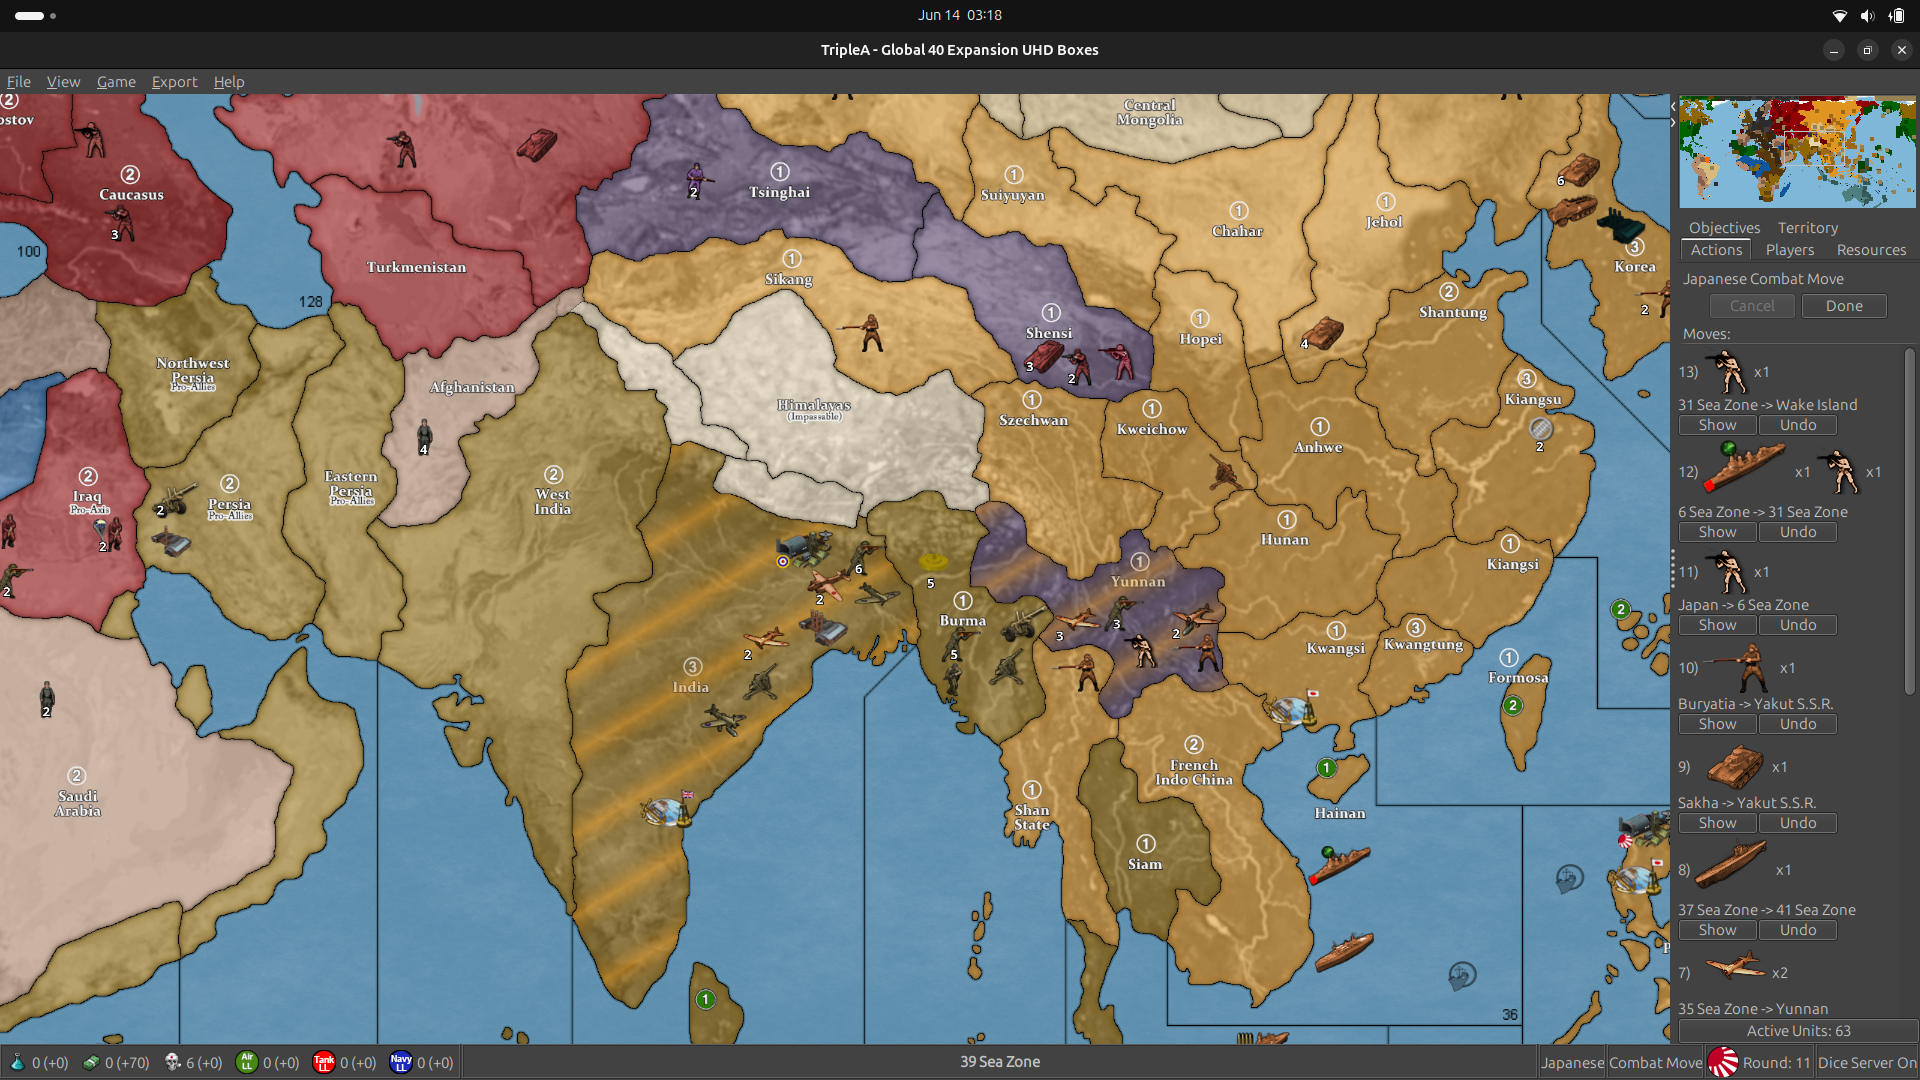Click the whirlpool marker in sea zone 36
Image resolution: width=1920 pixels, height=1080 pixels.
(x=1461, y=974)
